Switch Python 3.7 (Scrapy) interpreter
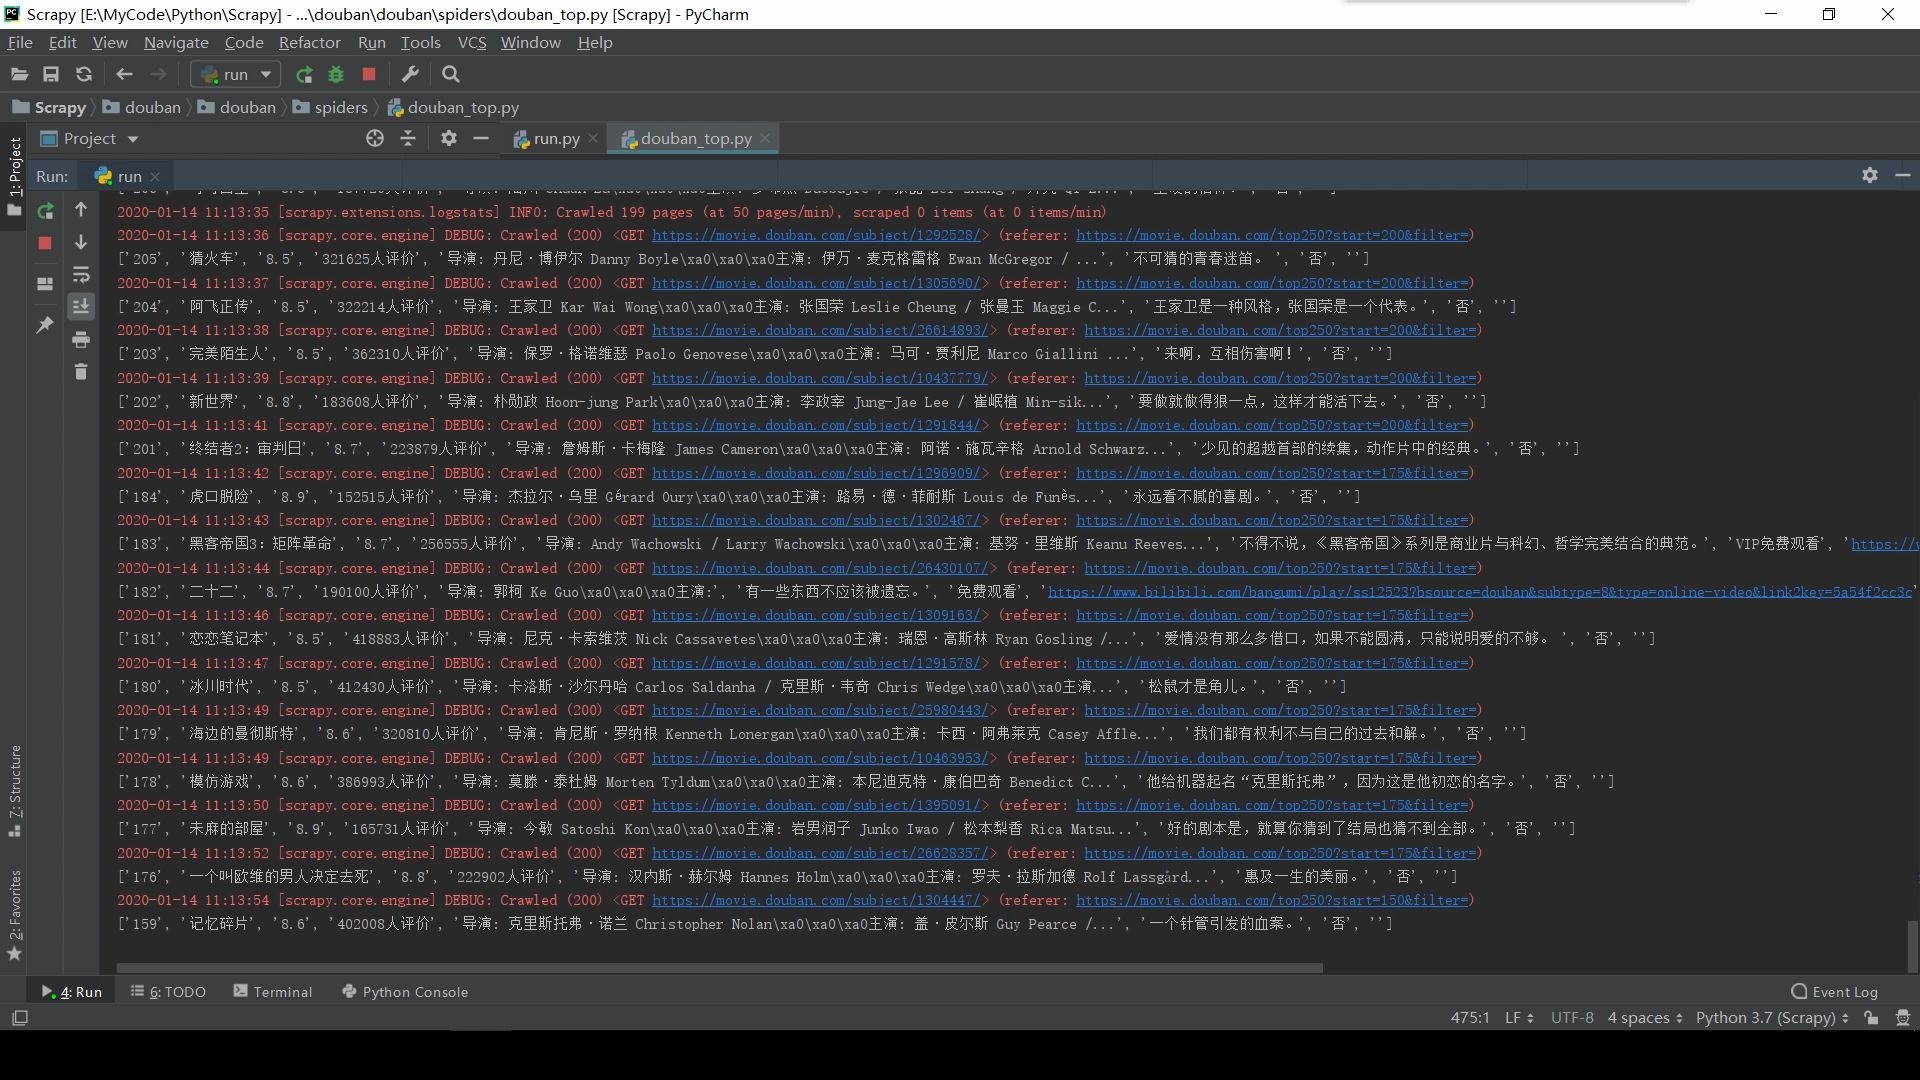 1772,1018
